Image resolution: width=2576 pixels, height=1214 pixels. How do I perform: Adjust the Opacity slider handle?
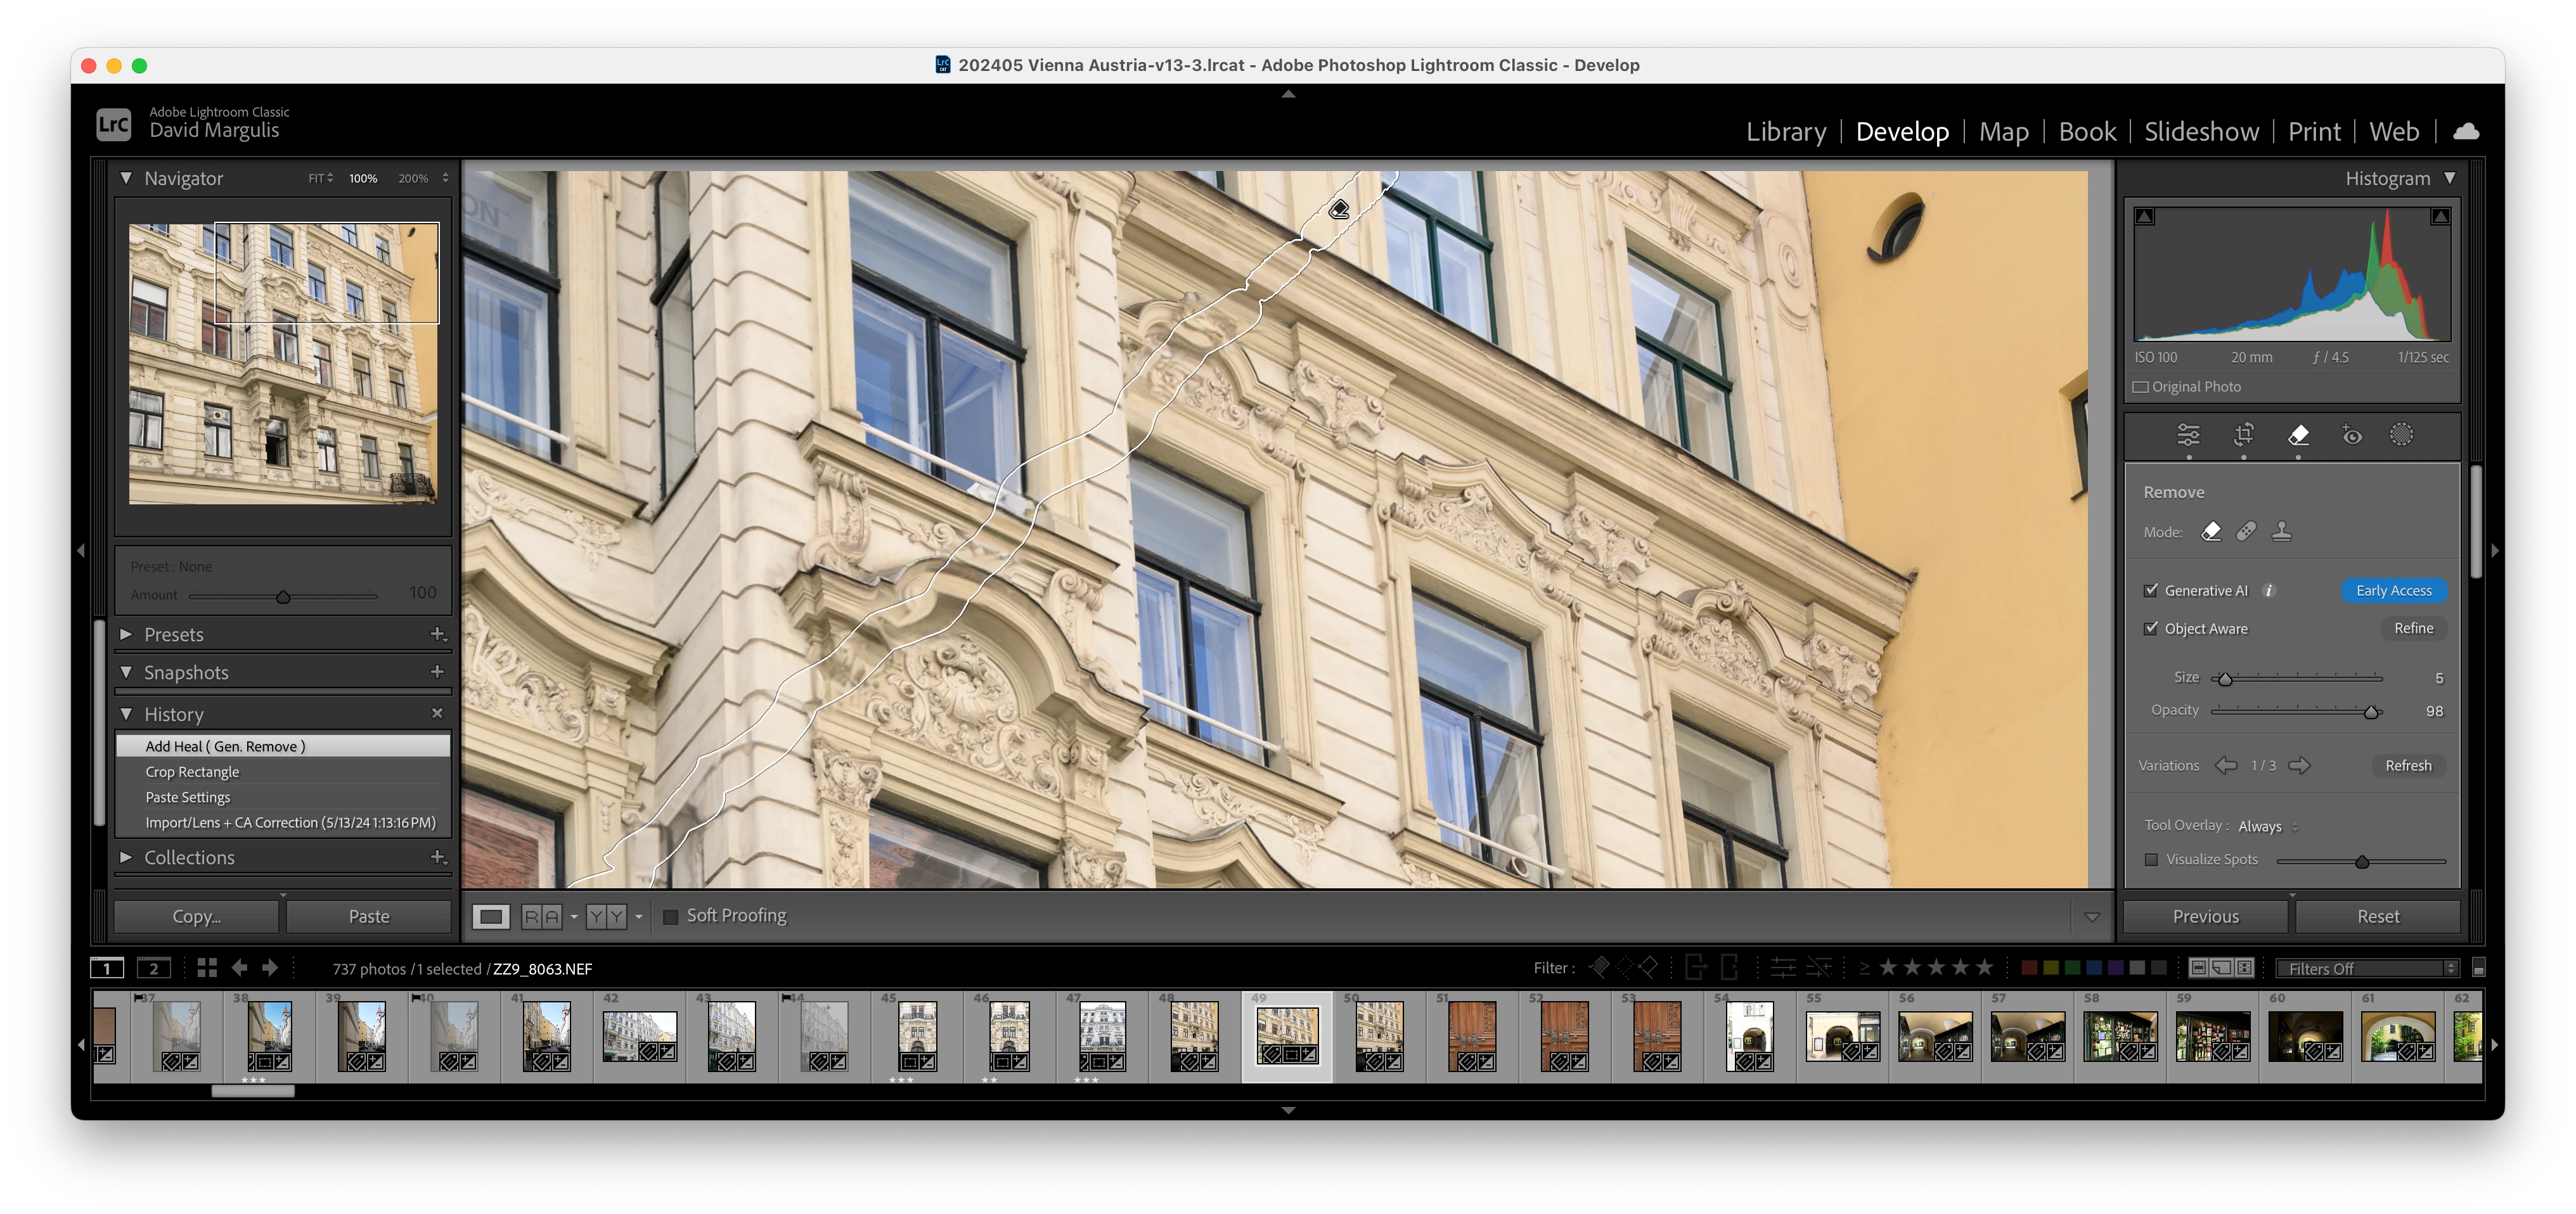[2370, 712]
